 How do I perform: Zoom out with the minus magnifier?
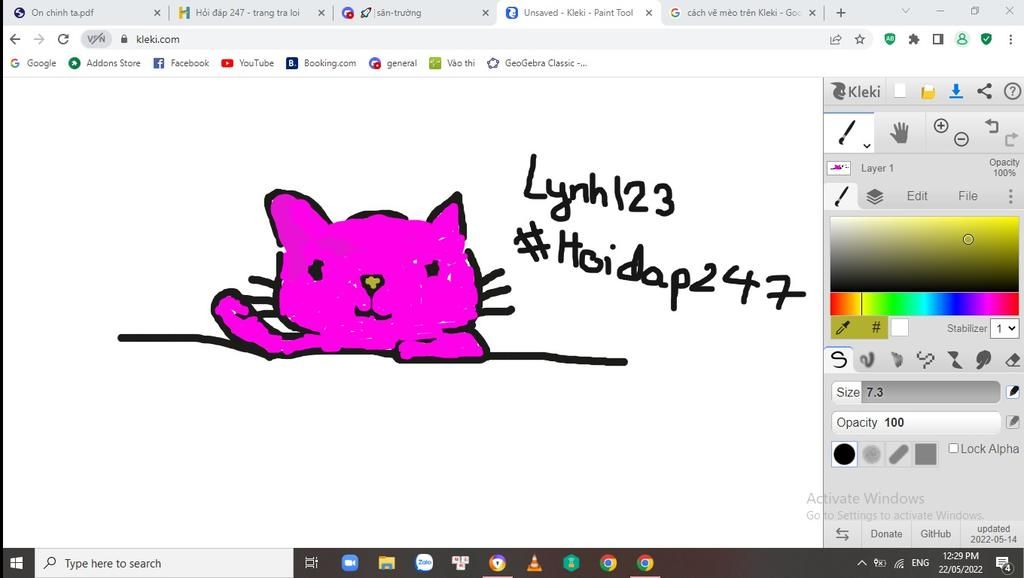(961, 138)
